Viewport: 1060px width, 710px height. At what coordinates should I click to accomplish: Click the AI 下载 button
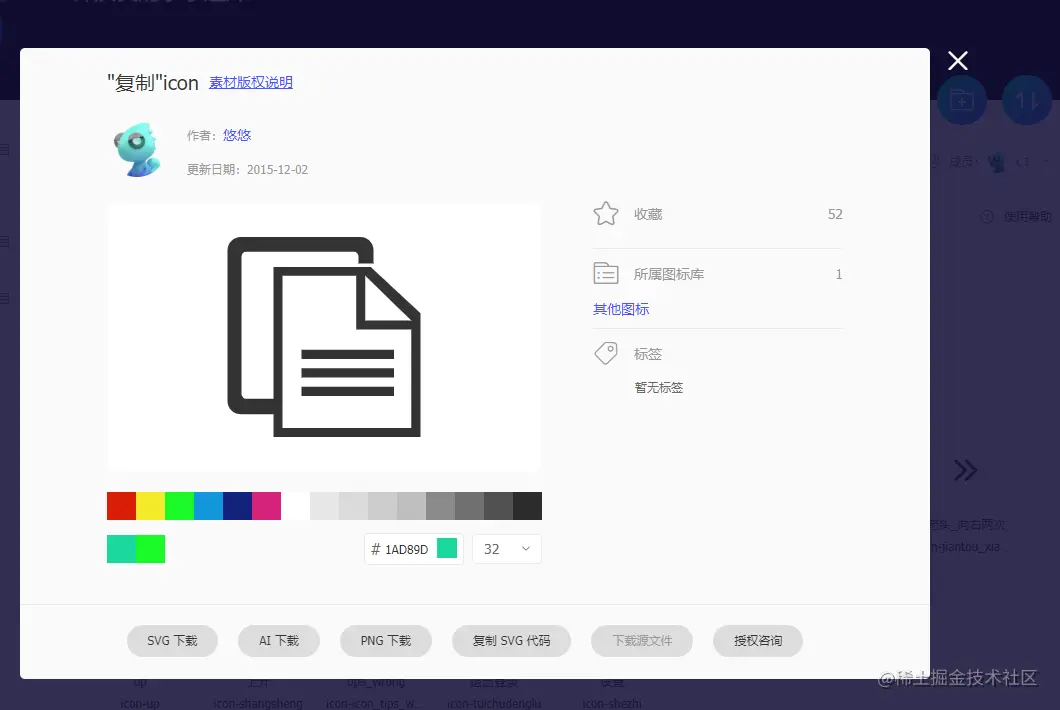click(279, 640)
